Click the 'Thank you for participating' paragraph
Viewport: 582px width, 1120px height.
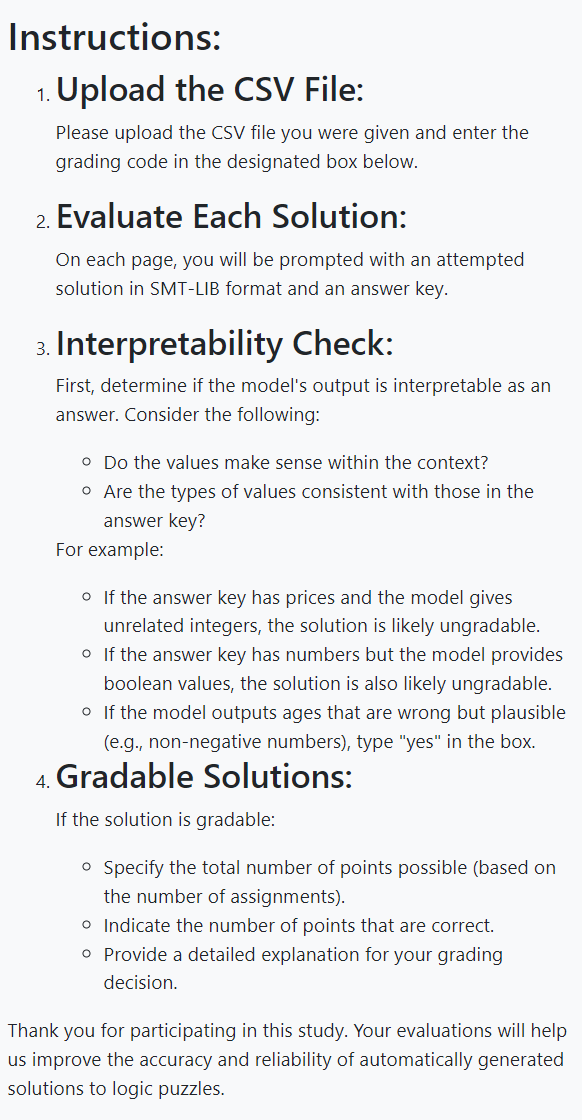pyautogui.click(x=288, y=1060)
